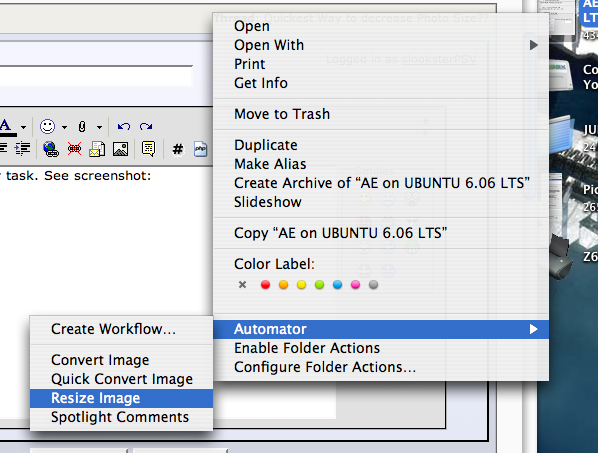Click in the message text area
Screen dimensions: 598x453
pyautogui.click(x=107, y=244)
